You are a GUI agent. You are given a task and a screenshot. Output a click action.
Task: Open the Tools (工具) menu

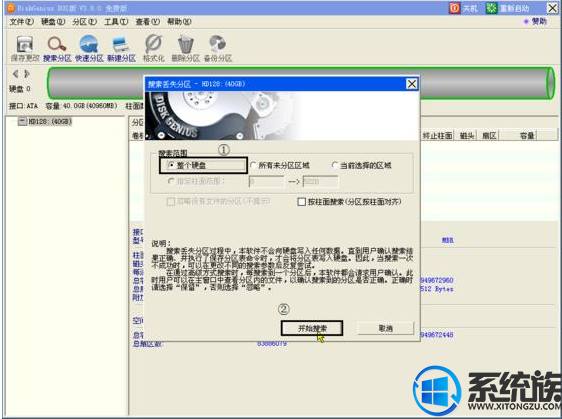[x=116, y=22]
